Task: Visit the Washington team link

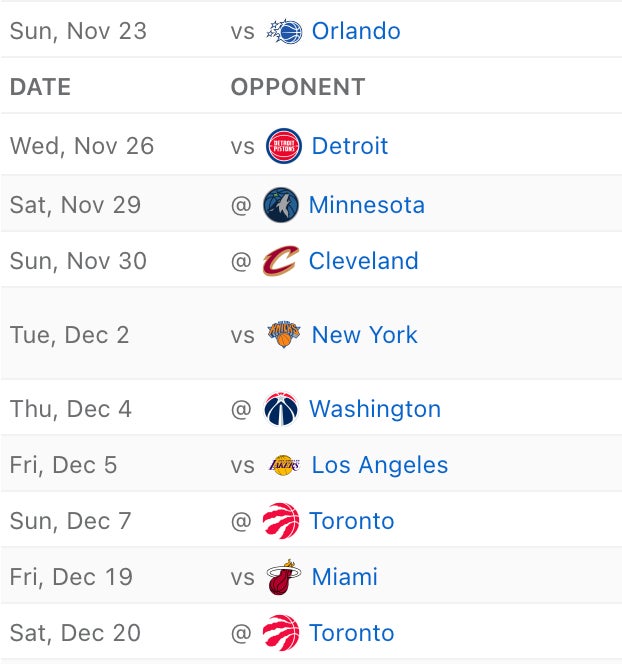Action: [375, 409]
